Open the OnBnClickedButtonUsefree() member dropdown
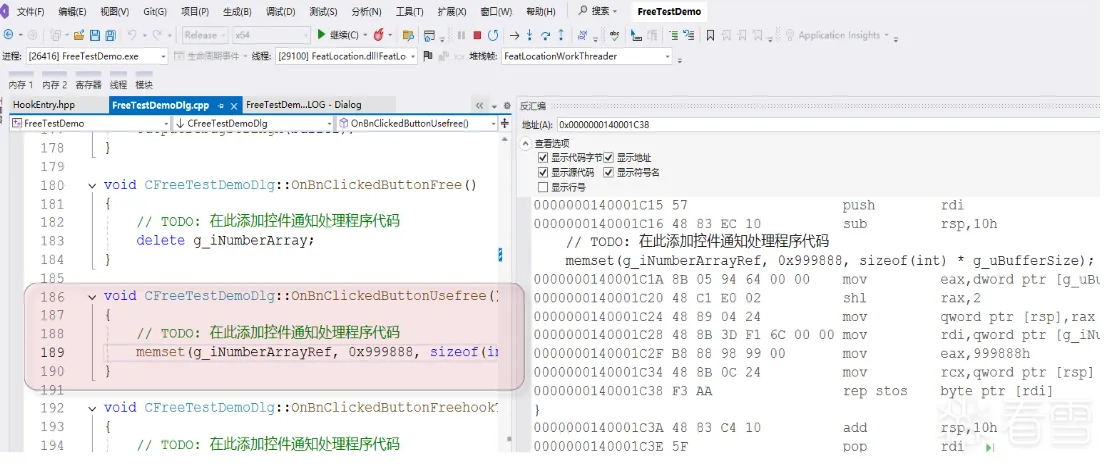This screenshot has width=1114, height=476. coord(493,123)
